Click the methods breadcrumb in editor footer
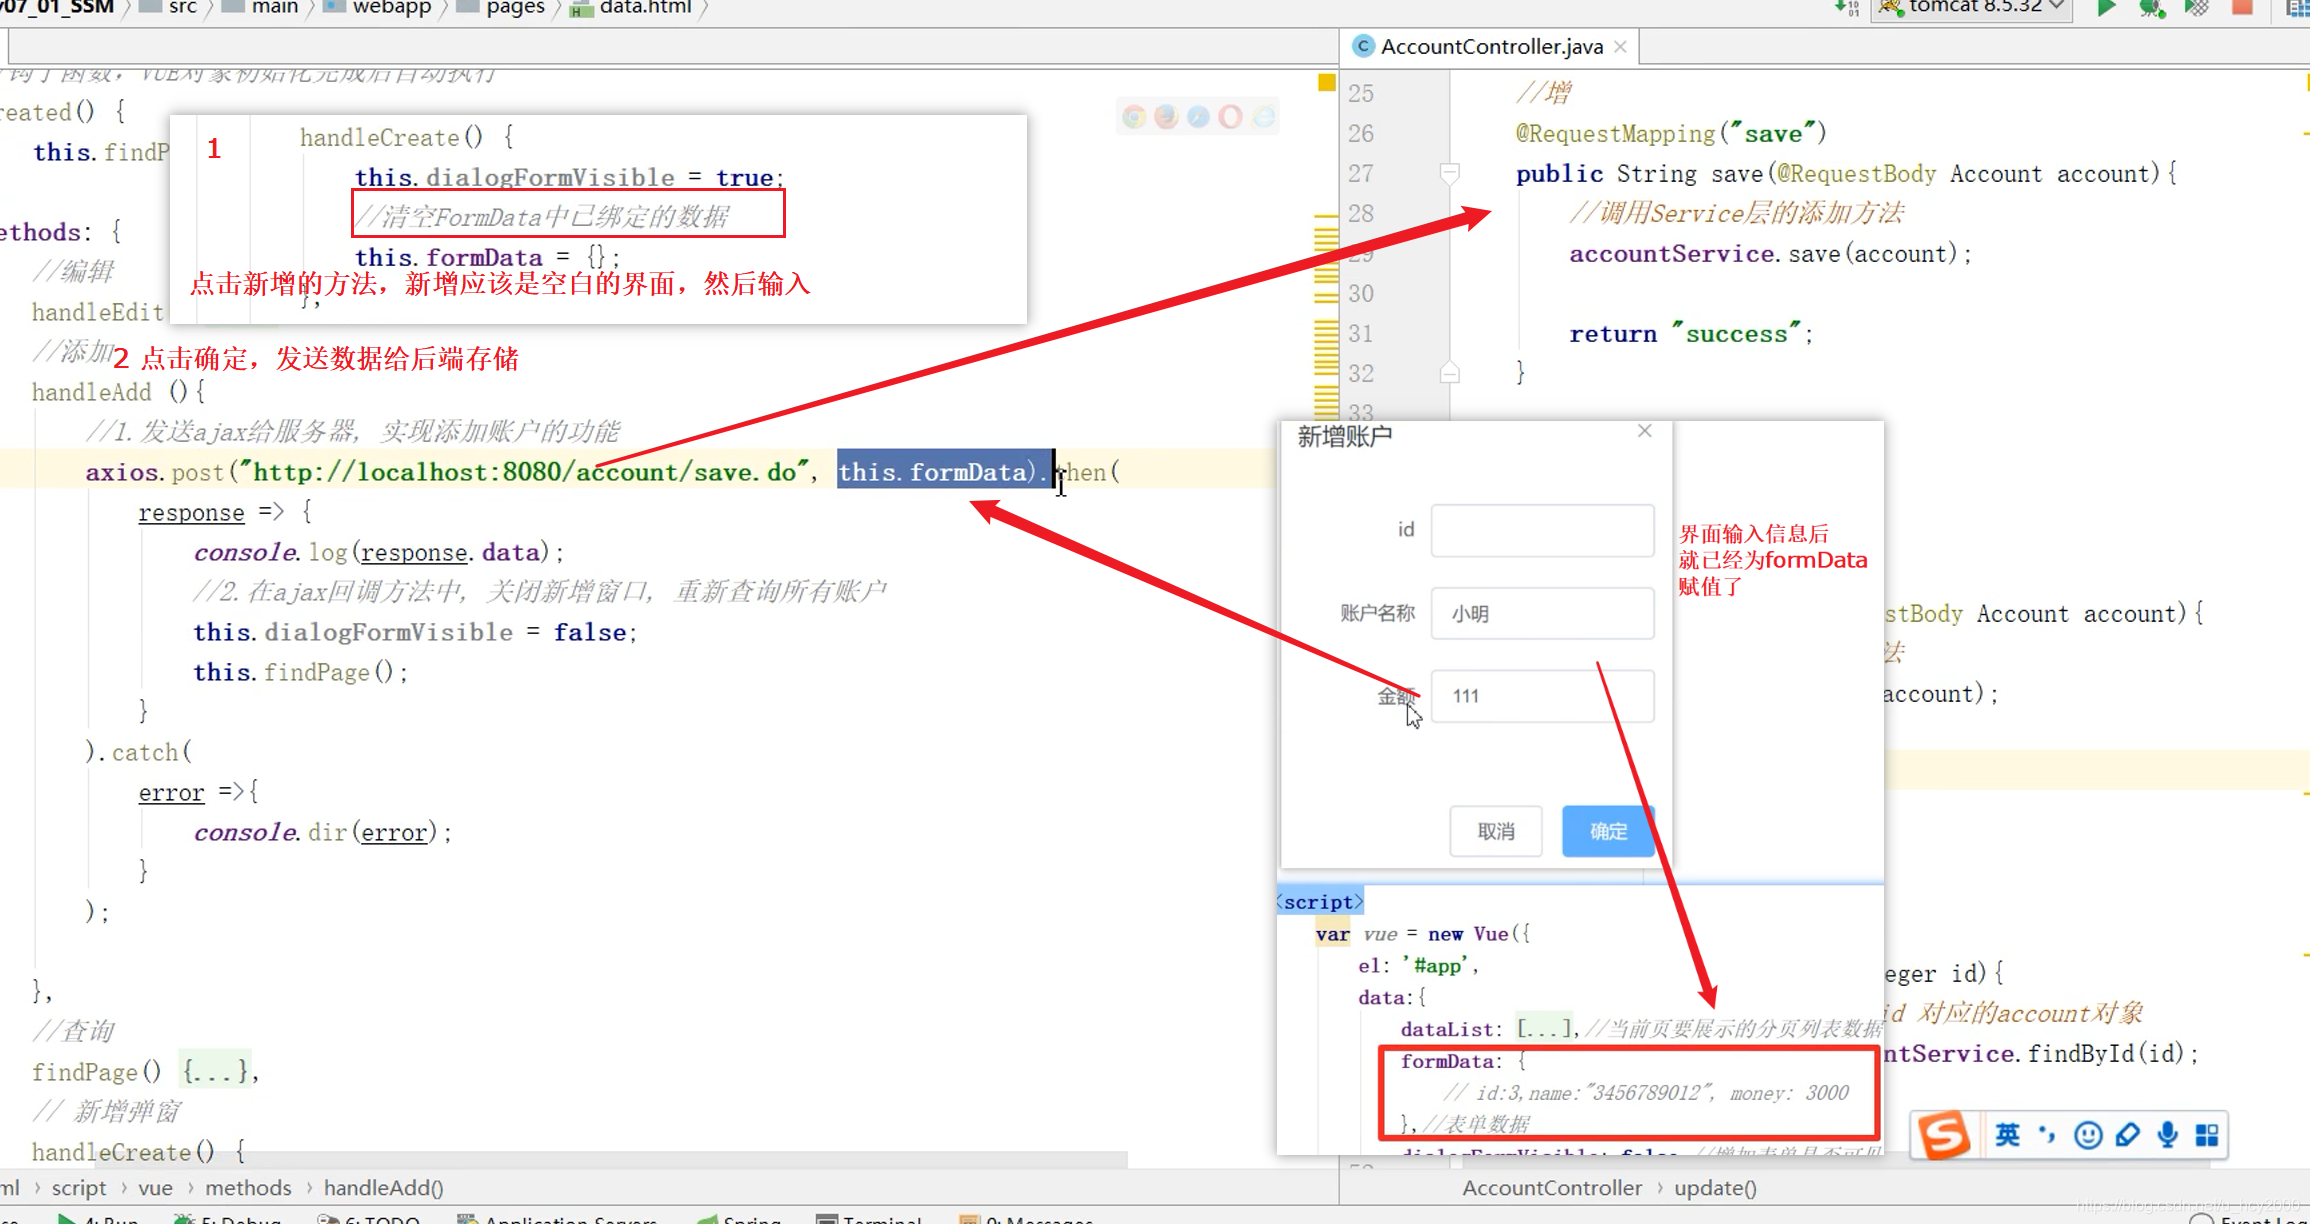The width and height of the screenshot is (2310, 1224). [x=248, y=1188]
